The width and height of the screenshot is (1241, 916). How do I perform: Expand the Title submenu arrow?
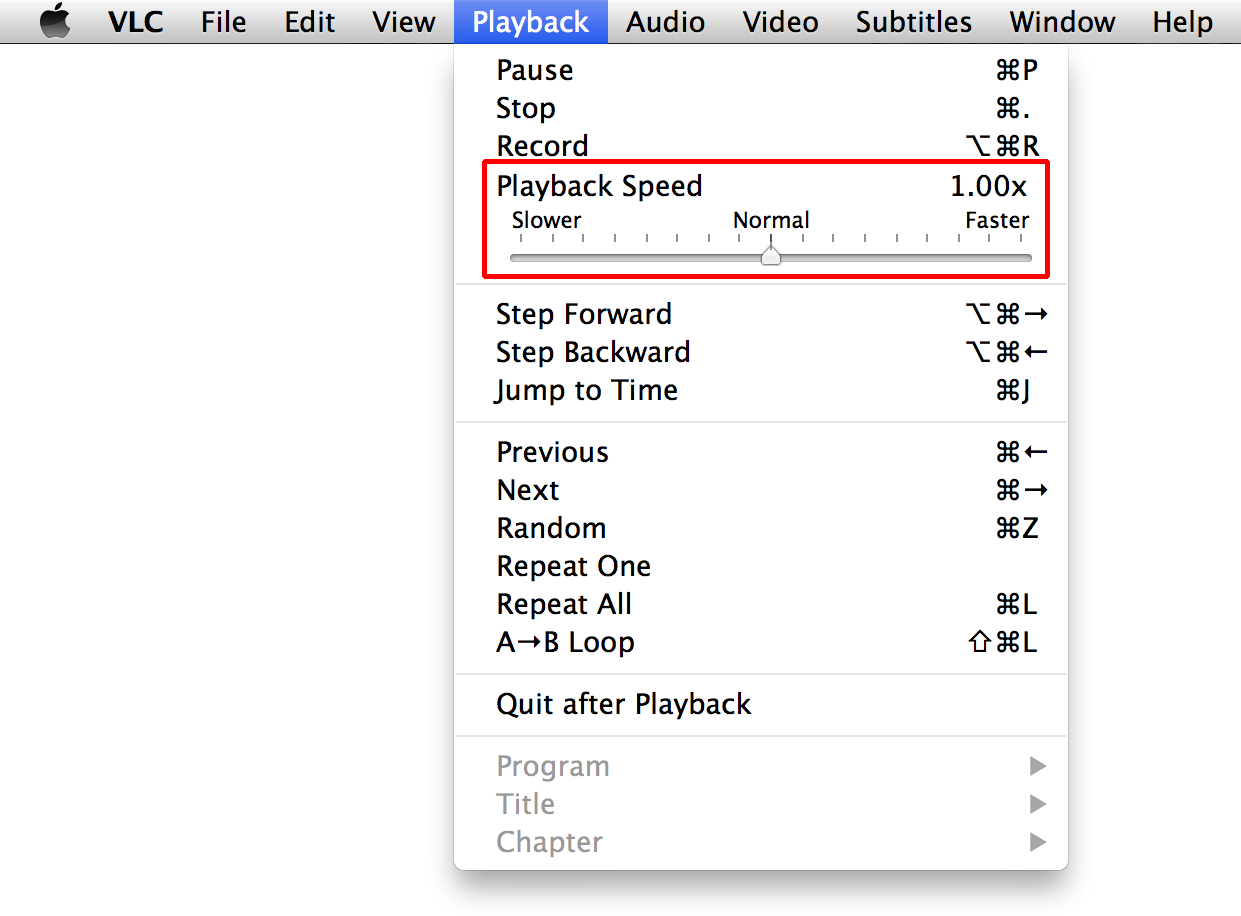coord(1037,803)
